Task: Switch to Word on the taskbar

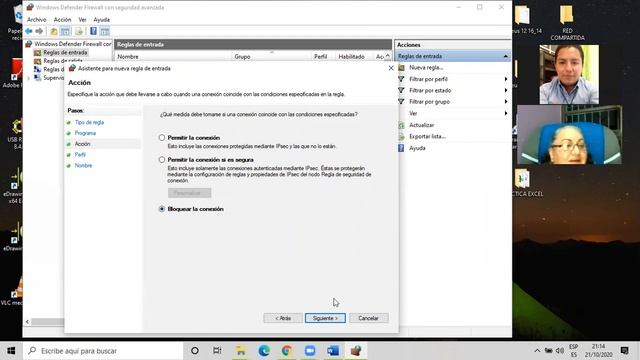Action: pos(333,351)
